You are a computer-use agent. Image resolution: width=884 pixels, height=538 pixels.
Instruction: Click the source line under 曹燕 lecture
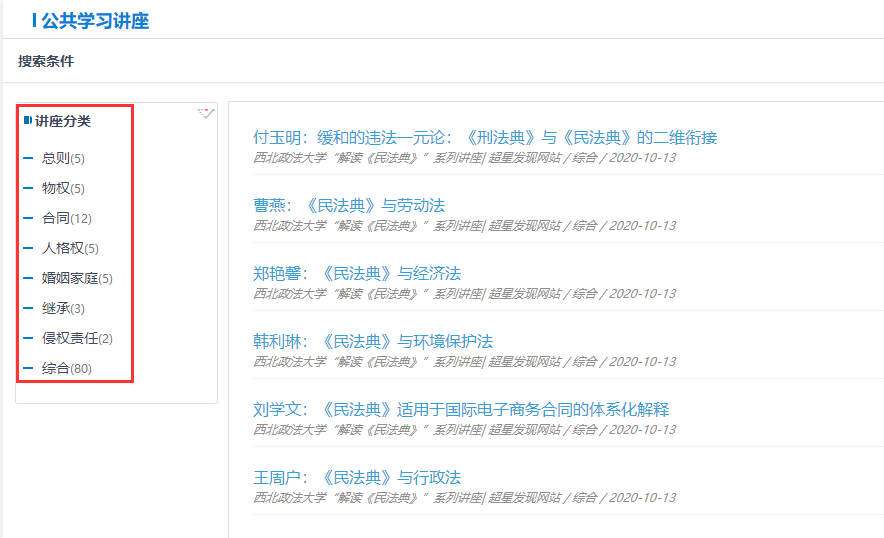(x=464, y=226)
